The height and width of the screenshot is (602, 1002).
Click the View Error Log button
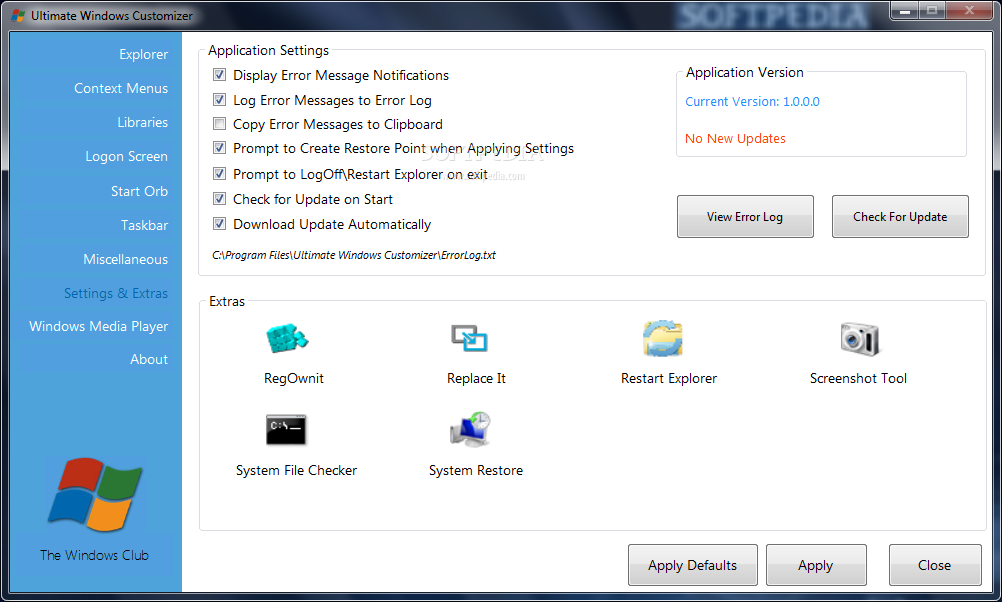tap(745, 217)
